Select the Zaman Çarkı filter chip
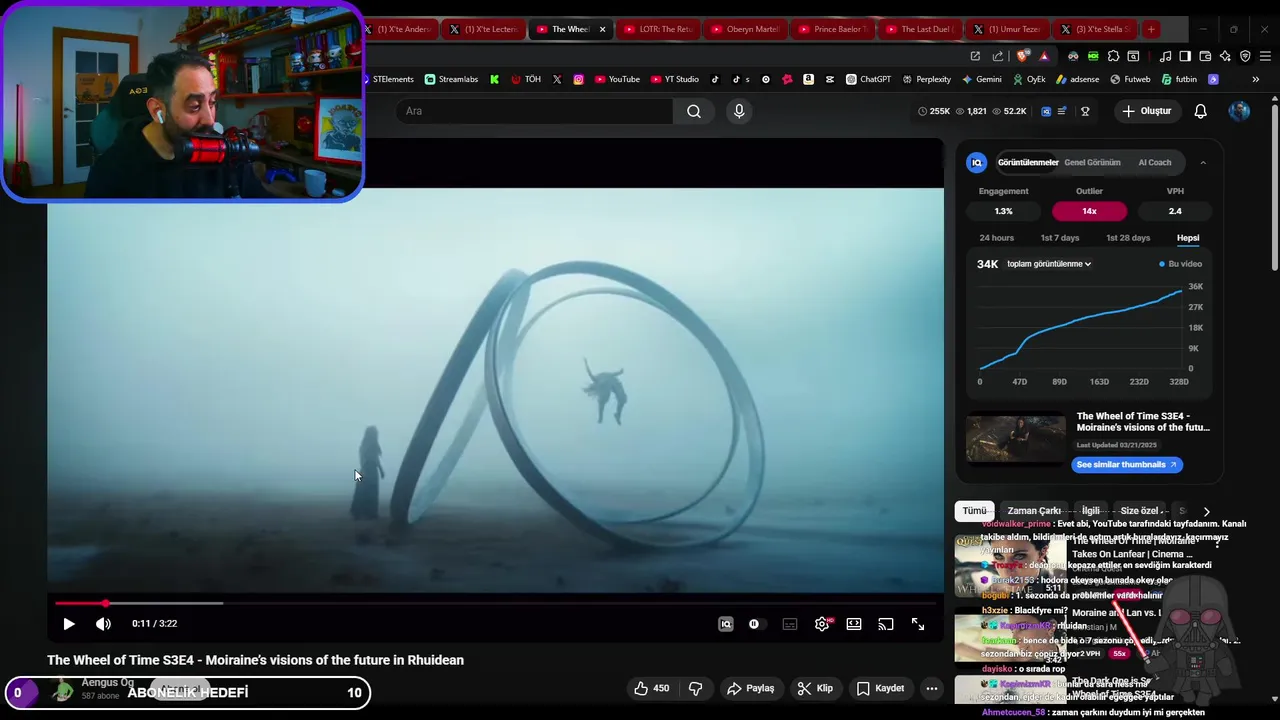Viewport: 1280px width, 720px height. click(1034, 511)
